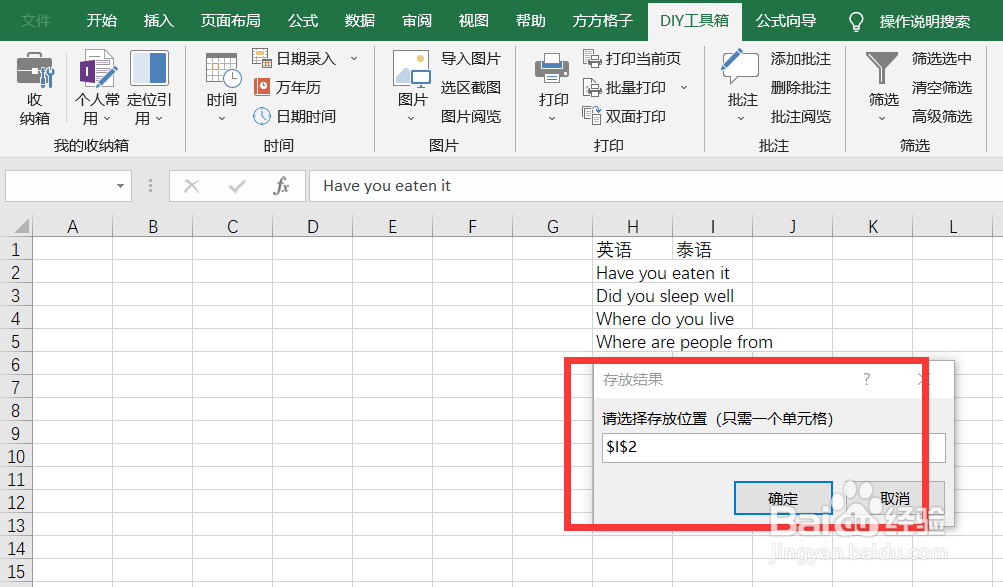The image size is (1003, 587).
Task: Click the formula bar text field
Action: click(x=656, y=186)
